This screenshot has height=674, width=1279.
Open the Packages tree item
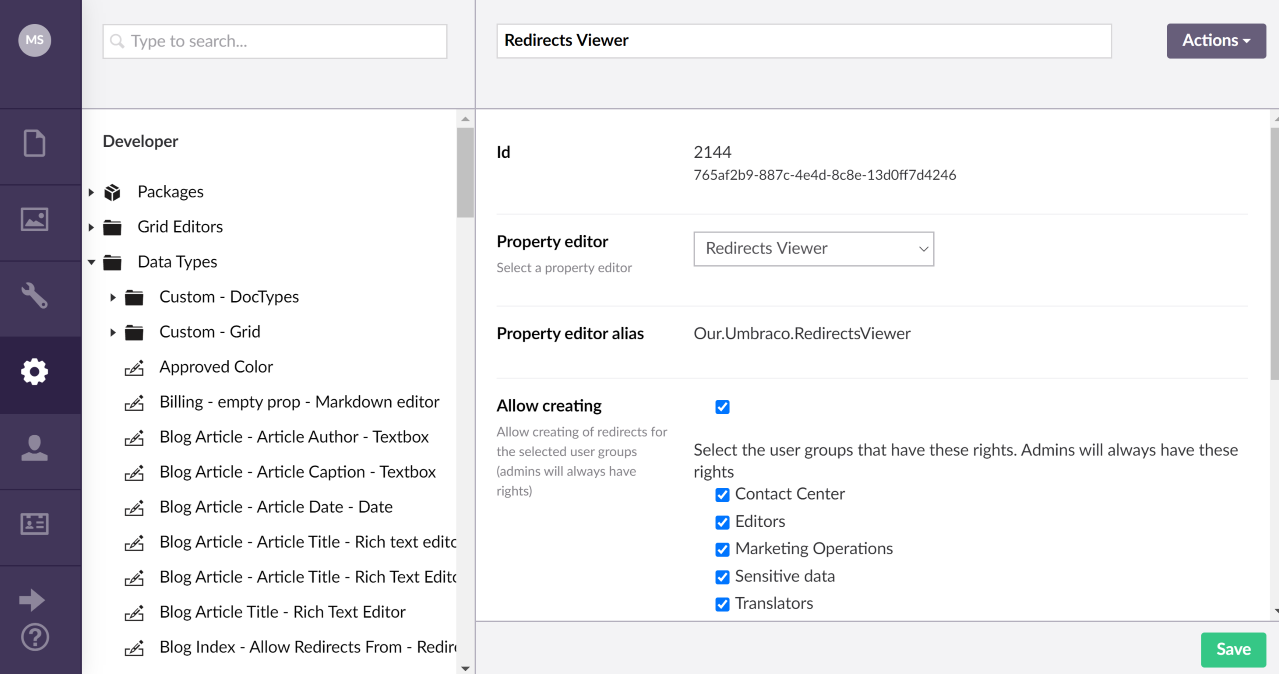(x=170, y=192)
